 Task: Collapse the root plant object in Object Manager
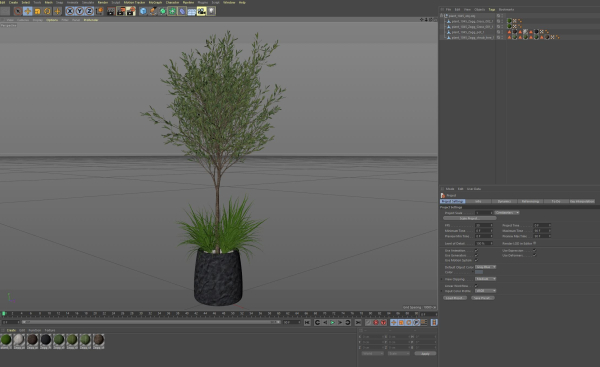click(x=442, y=16)
